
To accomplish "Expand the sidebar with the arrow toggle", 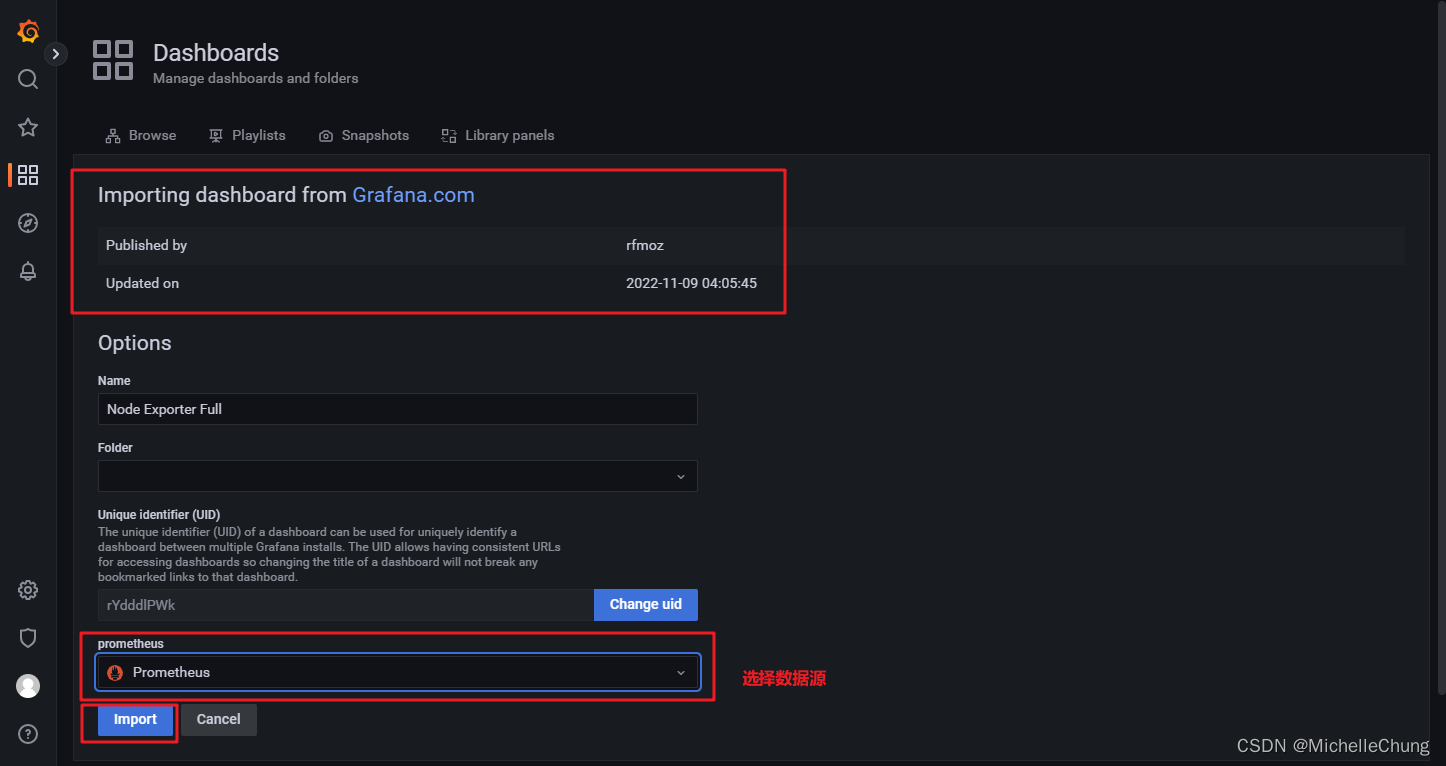I will coord(56,54).
